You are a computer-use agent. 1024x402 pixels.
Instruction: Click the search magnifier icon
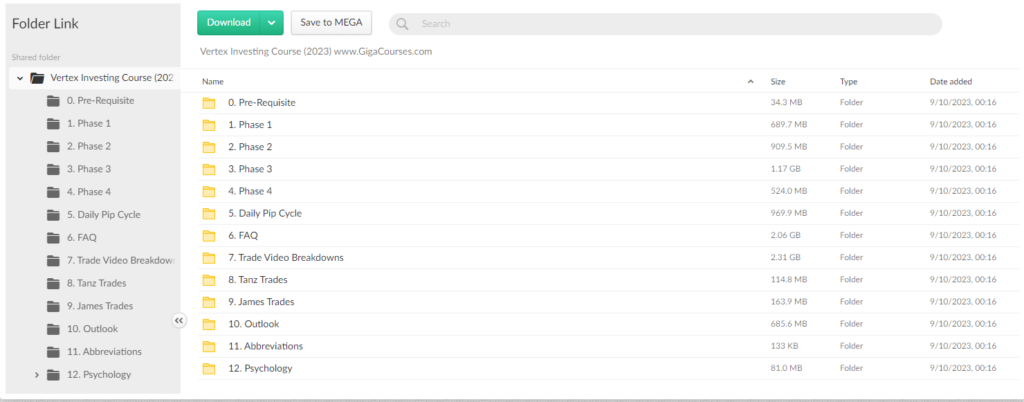click(403, 24)
